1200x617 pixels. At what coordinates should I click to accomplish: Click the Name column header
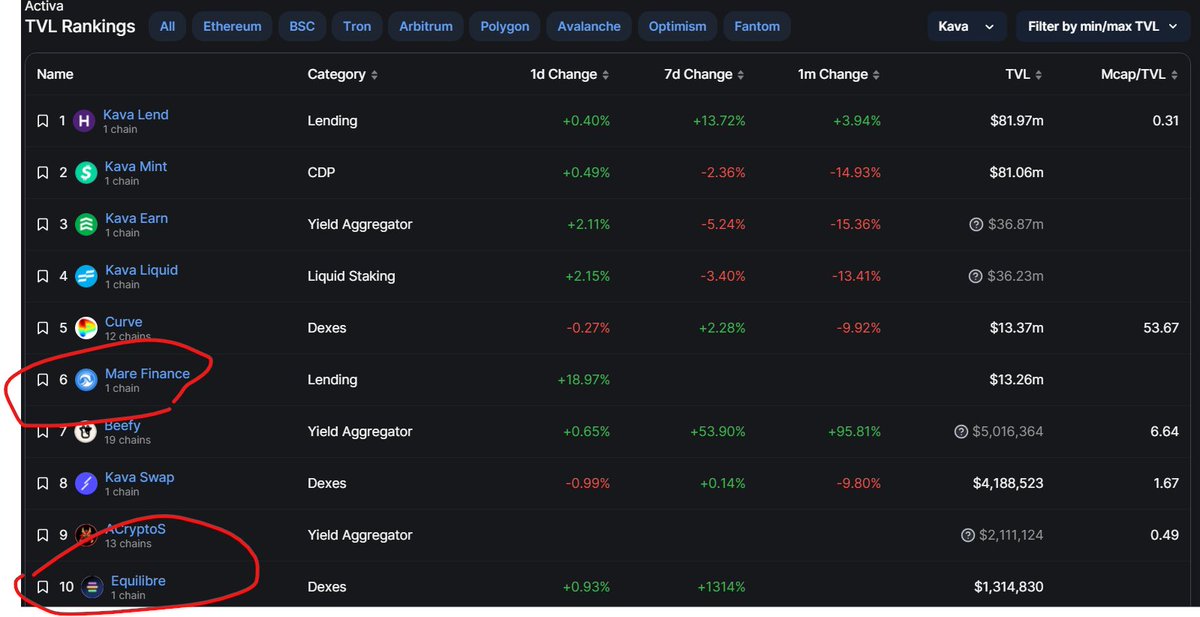pos(55,75)
